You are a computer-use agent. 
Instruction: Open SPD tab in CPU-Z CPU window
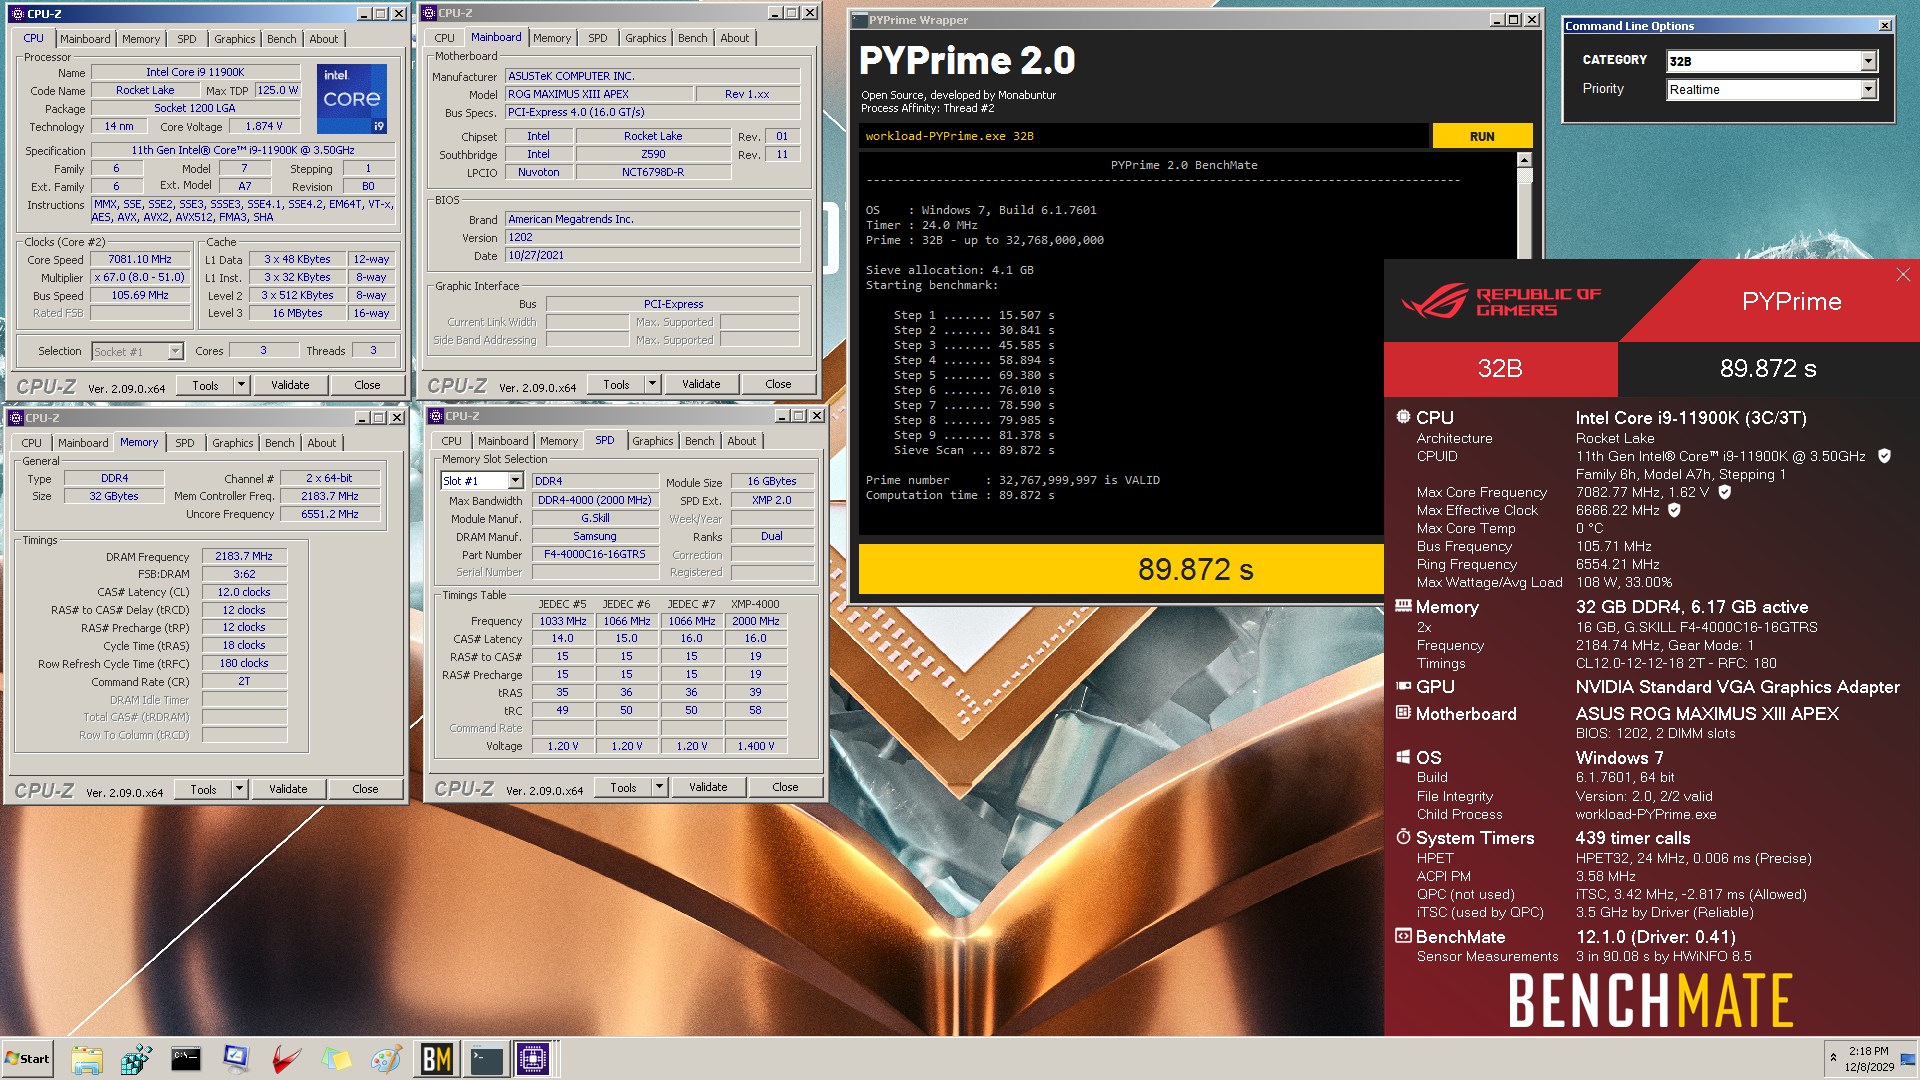point(186,39)
